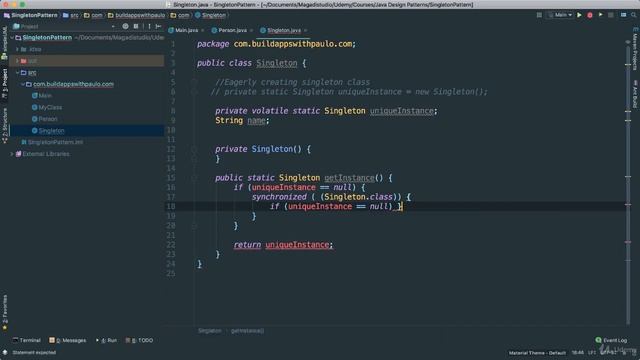
Task: Open the TODO tool window
Action: (139, 340)
